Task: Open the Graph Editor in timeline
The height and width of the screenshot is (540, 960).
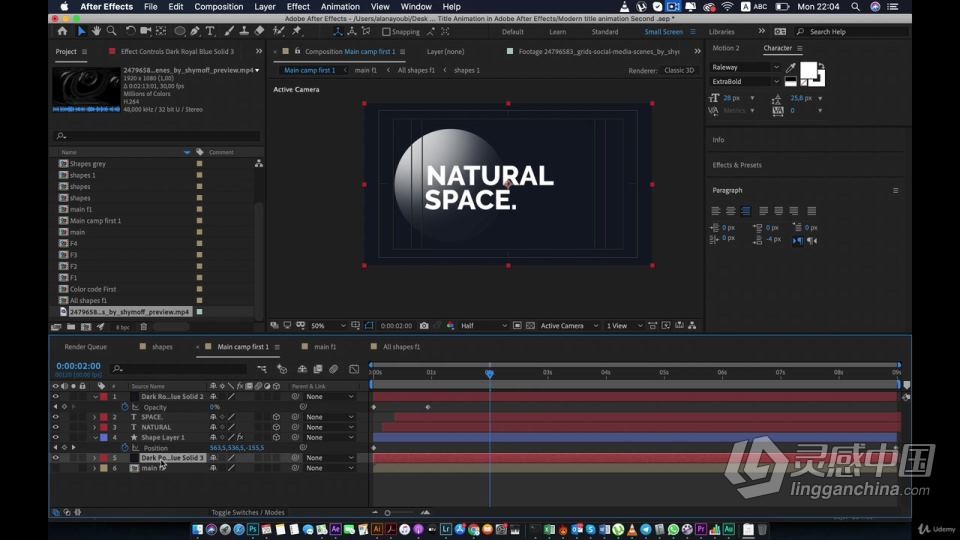Action: click(354, 369)
